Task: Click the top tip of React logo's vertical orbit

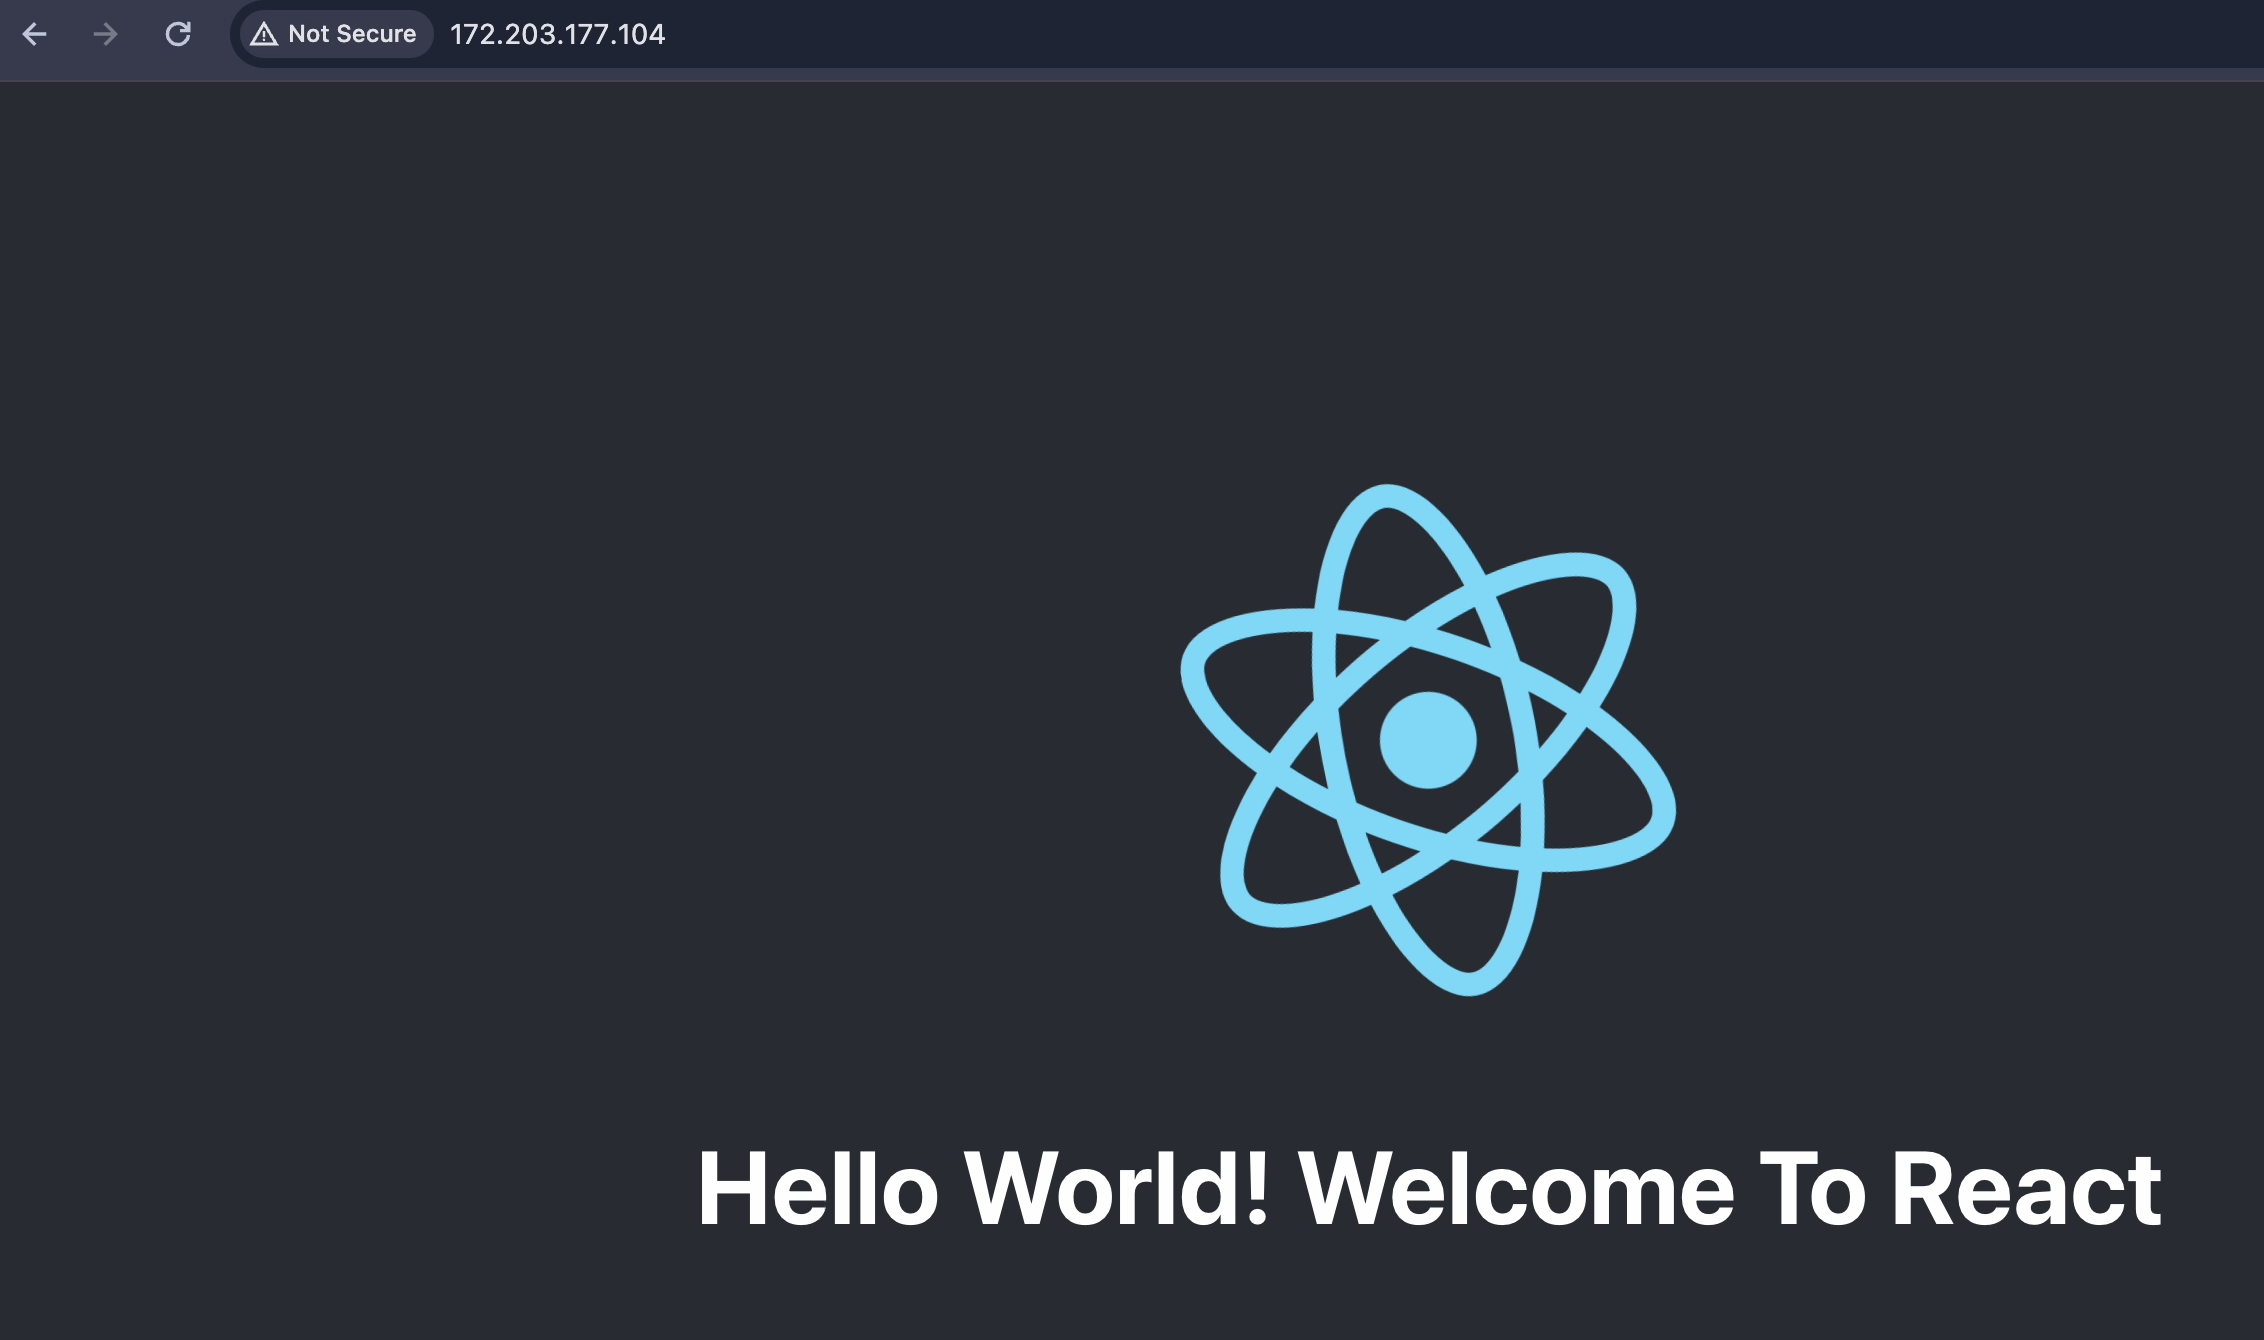Action: pyautogui.click(x=1385, y=497)
